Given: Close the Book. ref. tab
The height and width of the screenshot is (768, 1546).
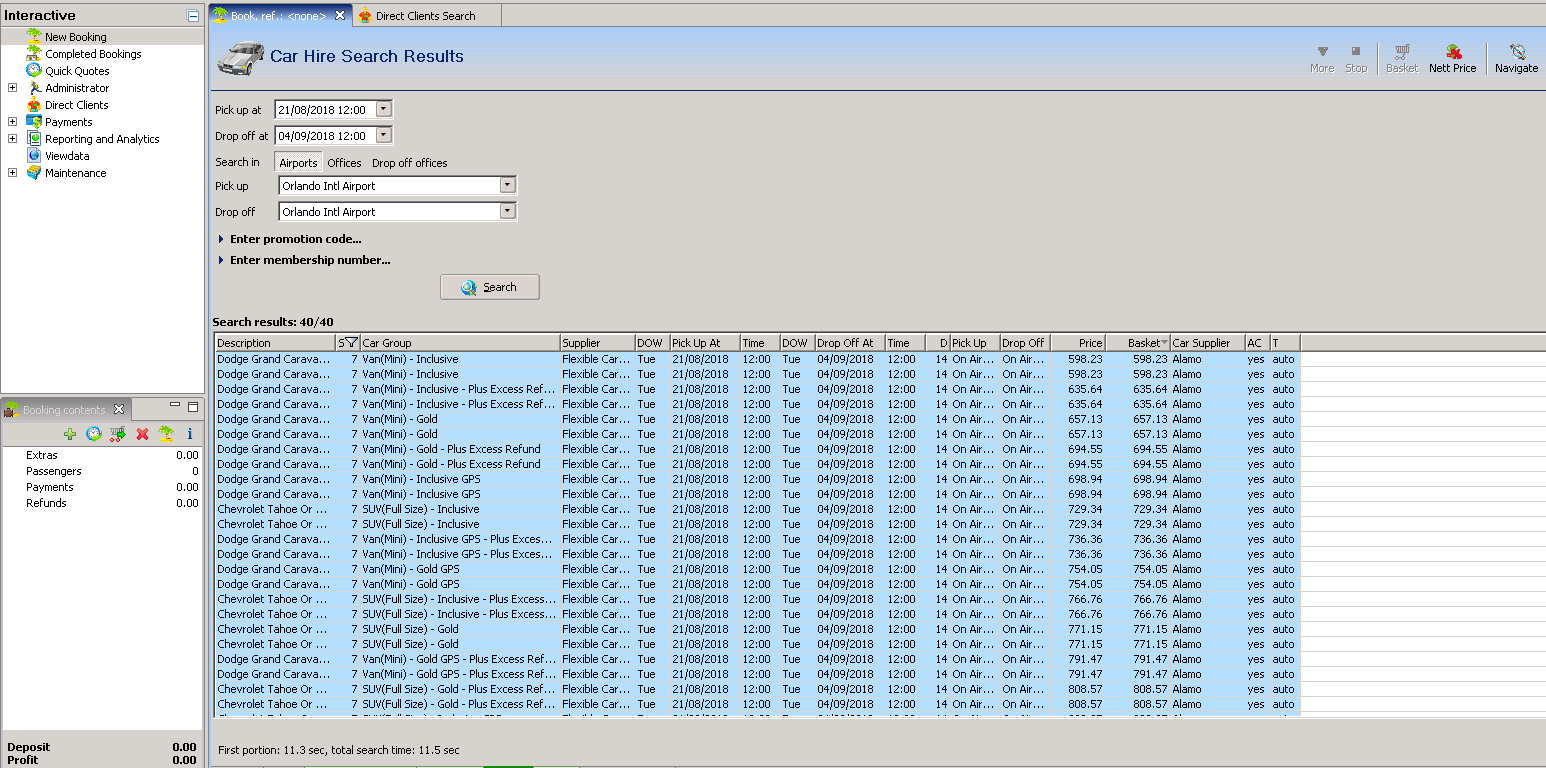Looking at the screenshot, I should click(x=340, y=15).
